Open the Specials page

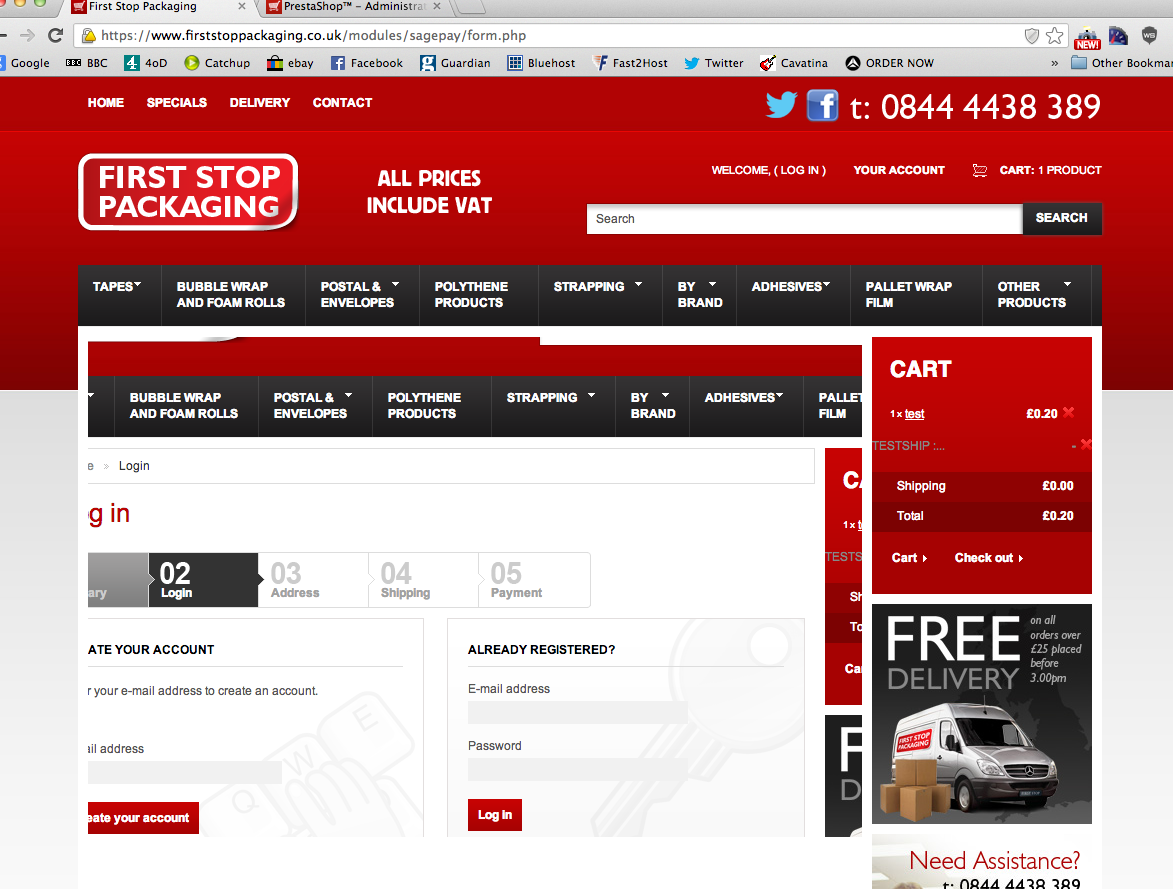click(177, 103)
